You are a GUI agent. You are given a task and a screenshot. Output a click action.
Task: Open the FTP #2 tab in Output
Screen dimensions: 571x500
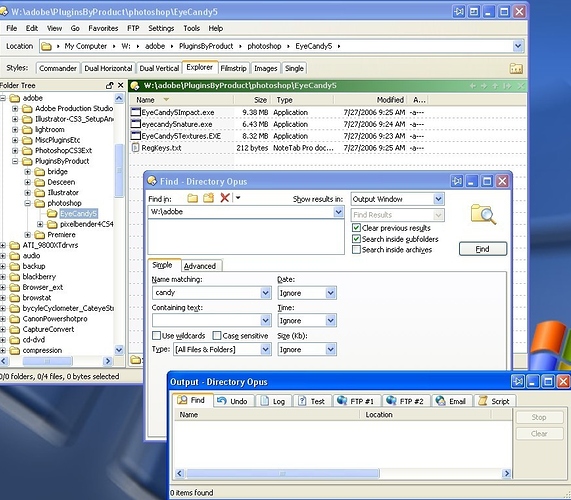(x=406, y=401)
